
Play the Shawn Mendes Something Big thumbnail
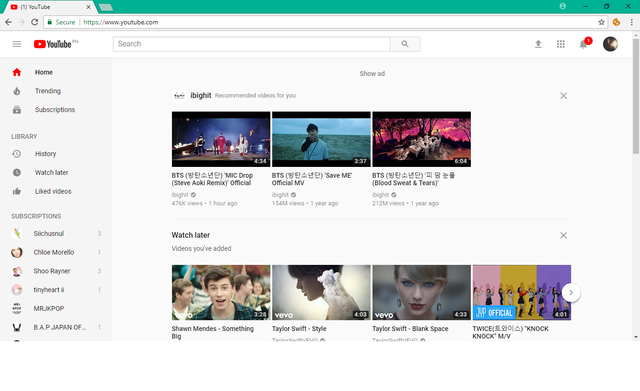[x=221, y=292]
